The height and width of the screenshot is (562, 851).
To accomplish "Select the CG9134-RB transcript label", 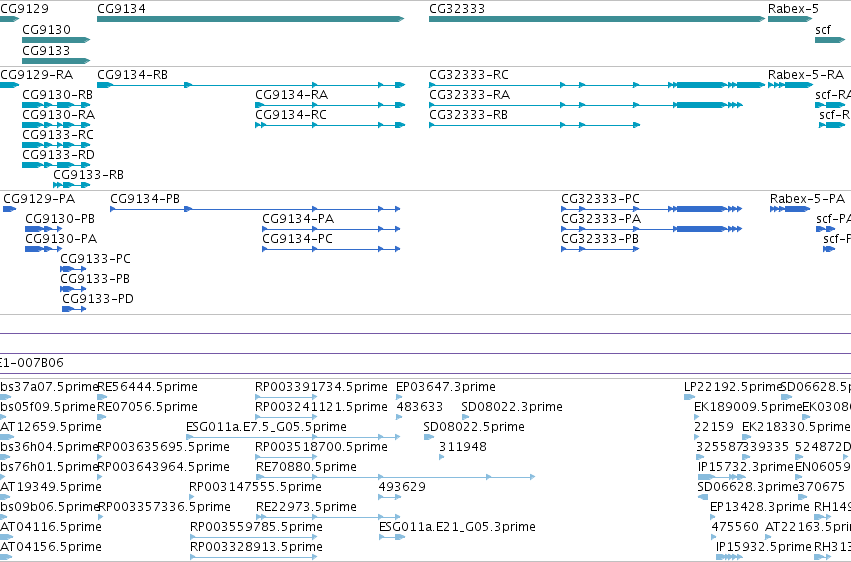I will (132, 74).
